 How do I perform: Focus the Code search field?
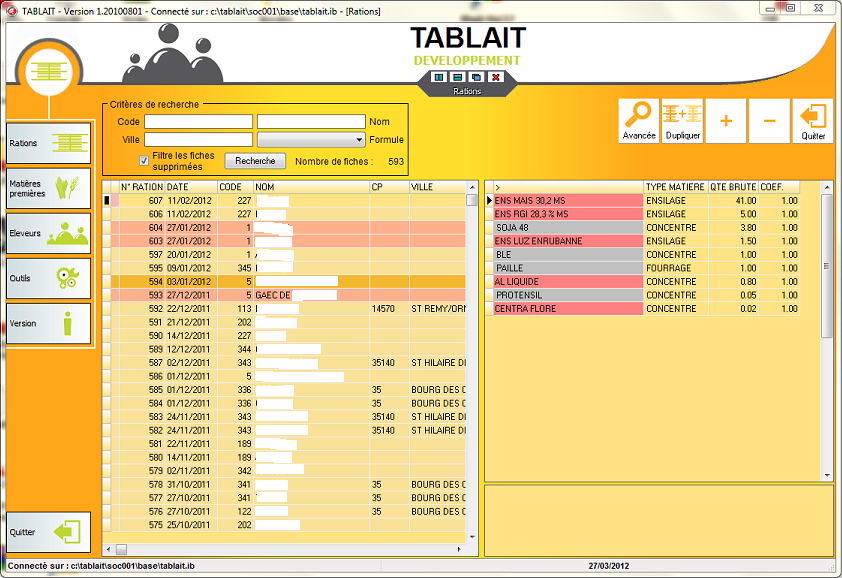(199, 121)
